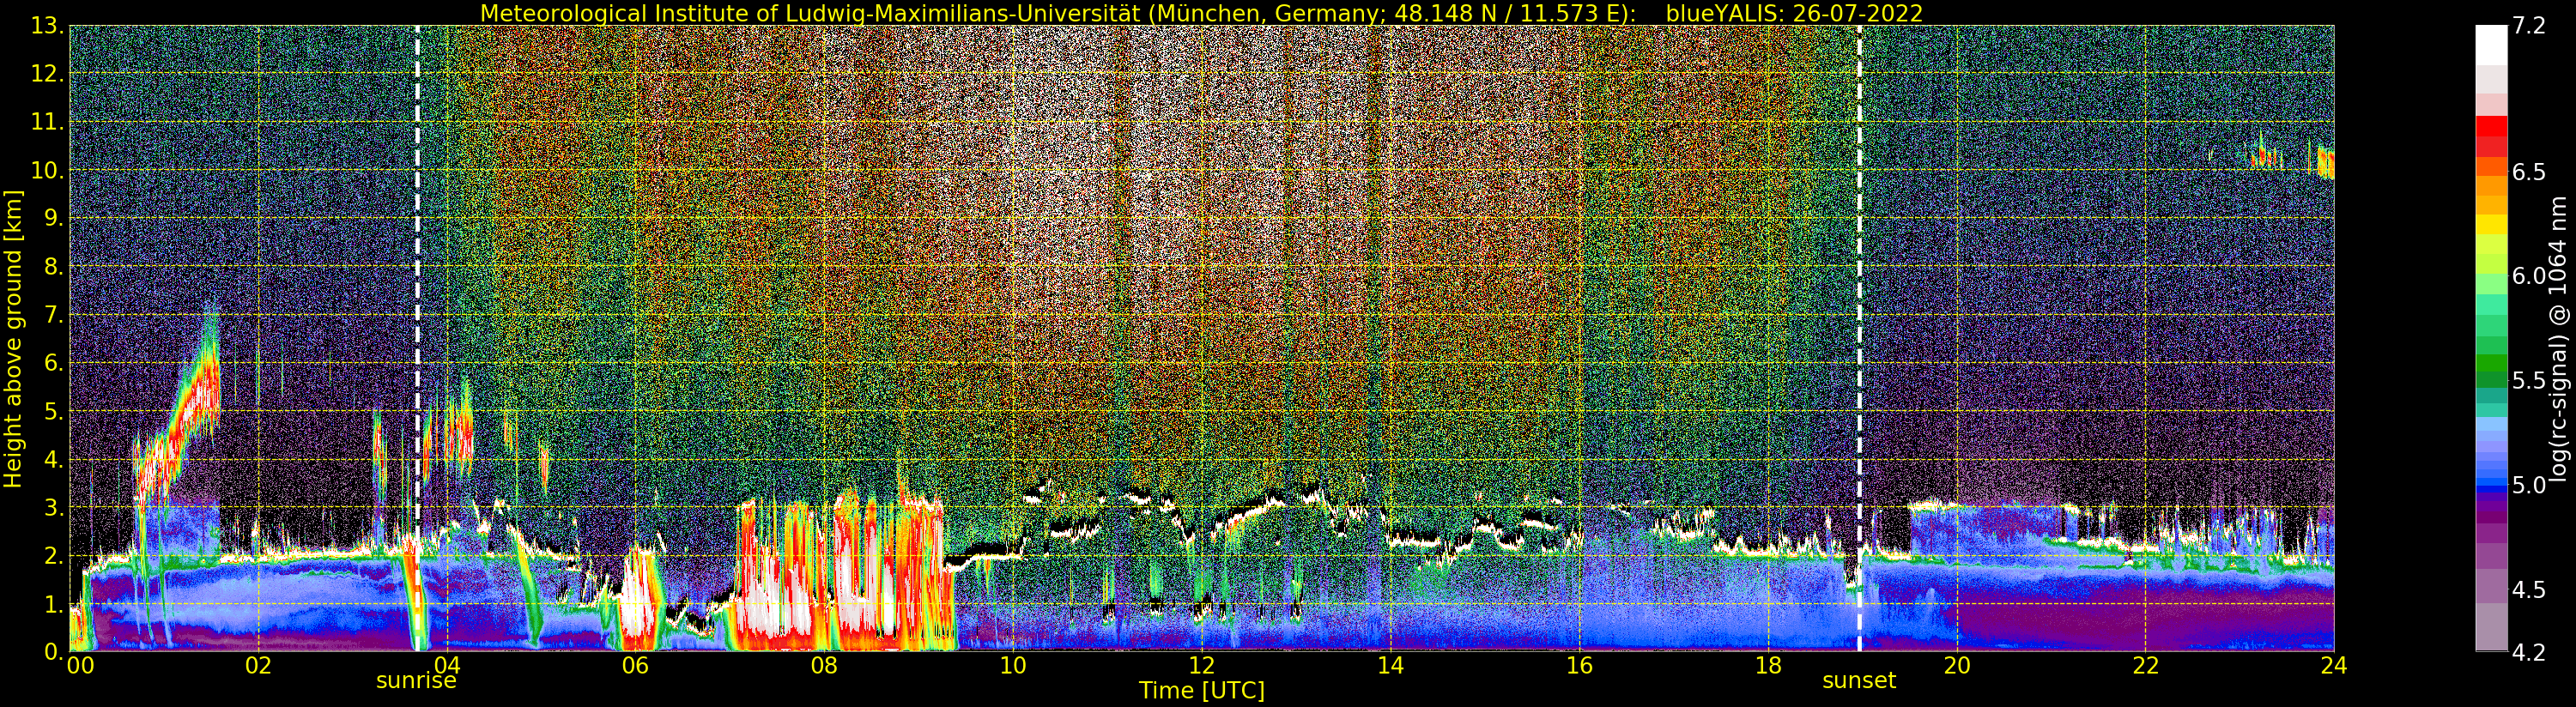The width and height of the screenshot is (2576, 707).
Task: Click the colorbar value '5.0'
Action: click(x=2529, y=485)
